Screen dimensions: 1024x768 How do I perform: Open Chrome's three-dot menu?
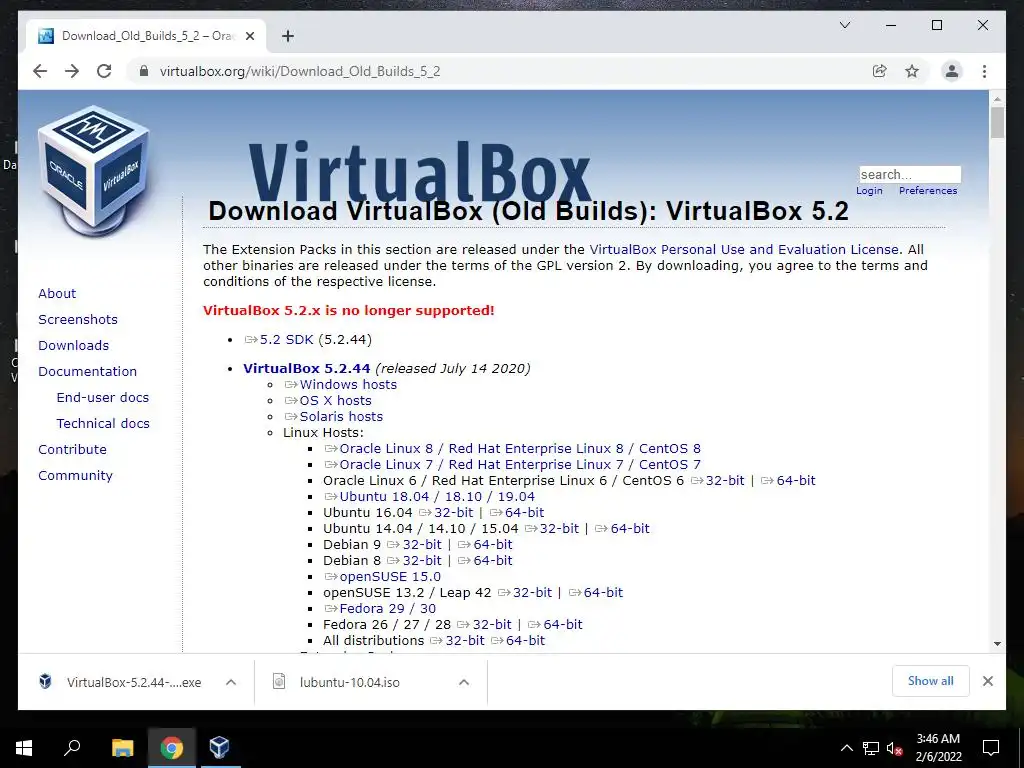(x=984, y=71)
